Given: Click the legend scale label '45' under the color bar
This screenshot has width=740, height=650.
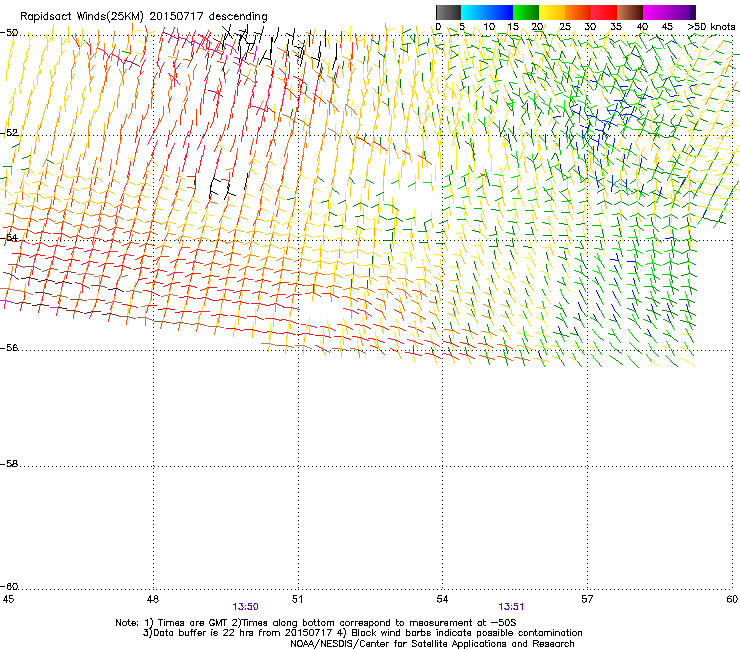Looking at the screenshot, I should (x=667, y=27).
